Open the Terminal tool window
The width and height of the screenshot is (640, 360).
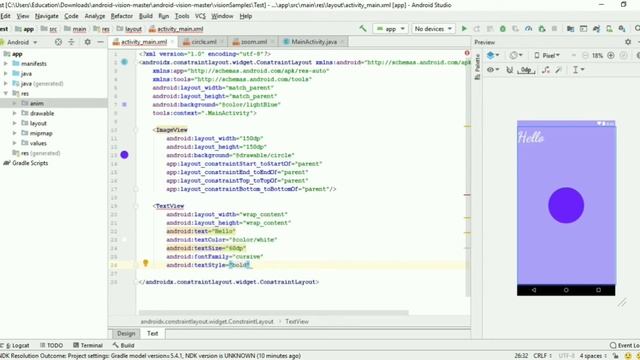[88, 345]
